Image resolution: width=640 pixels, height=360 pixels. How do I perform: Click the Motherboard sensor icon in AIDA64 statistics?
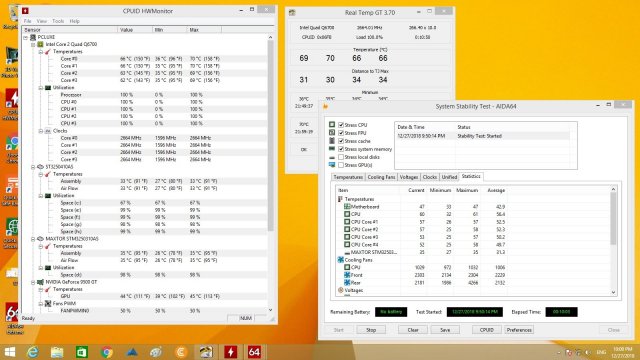click(x=347, y=207)
